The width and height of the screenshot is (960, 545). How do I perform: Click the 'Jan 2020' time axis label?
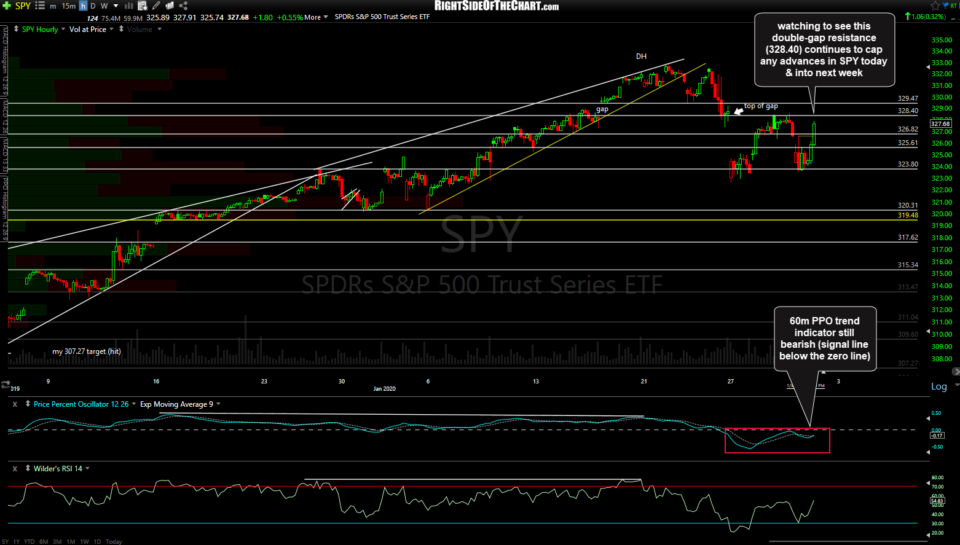pyautogui.click(x=384, y=389)
